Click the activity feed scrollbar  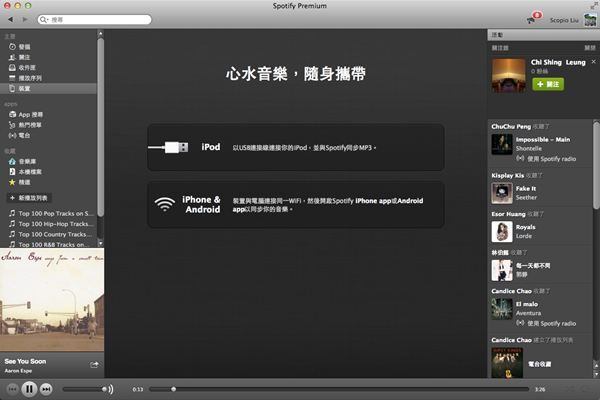pos(596,165)
